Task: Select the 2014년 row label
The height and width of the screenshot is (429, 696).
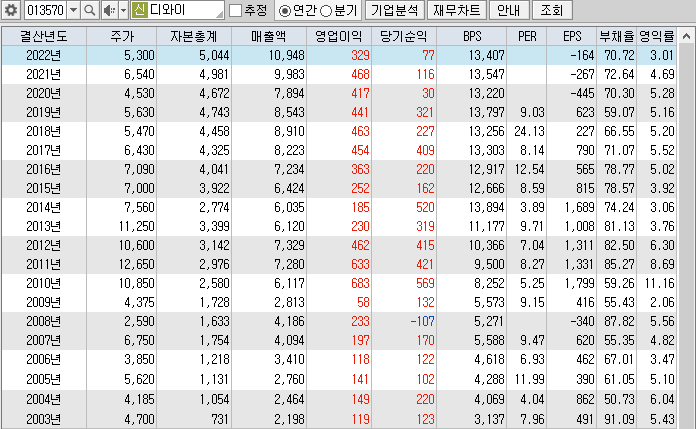Action: pyautogui.click(x=44, y=207)
